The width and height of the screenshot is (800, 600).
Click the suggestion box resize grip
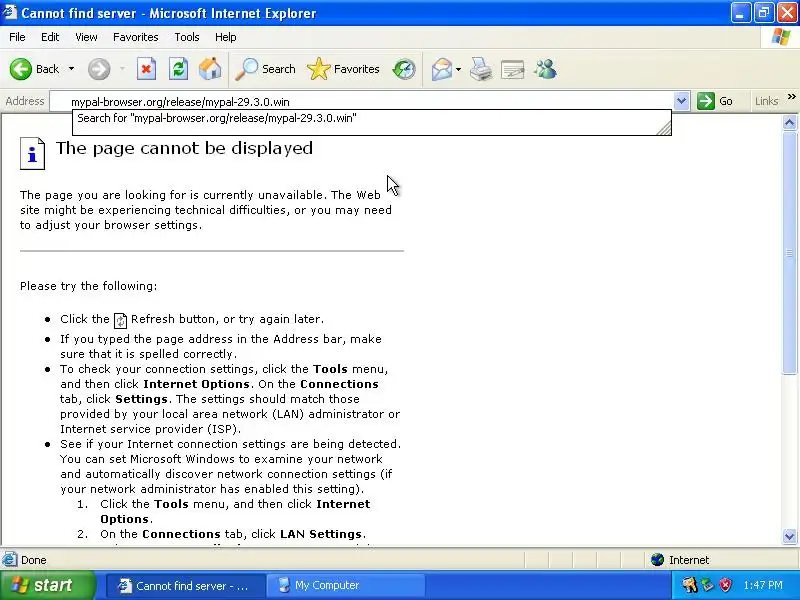point(664,129)
